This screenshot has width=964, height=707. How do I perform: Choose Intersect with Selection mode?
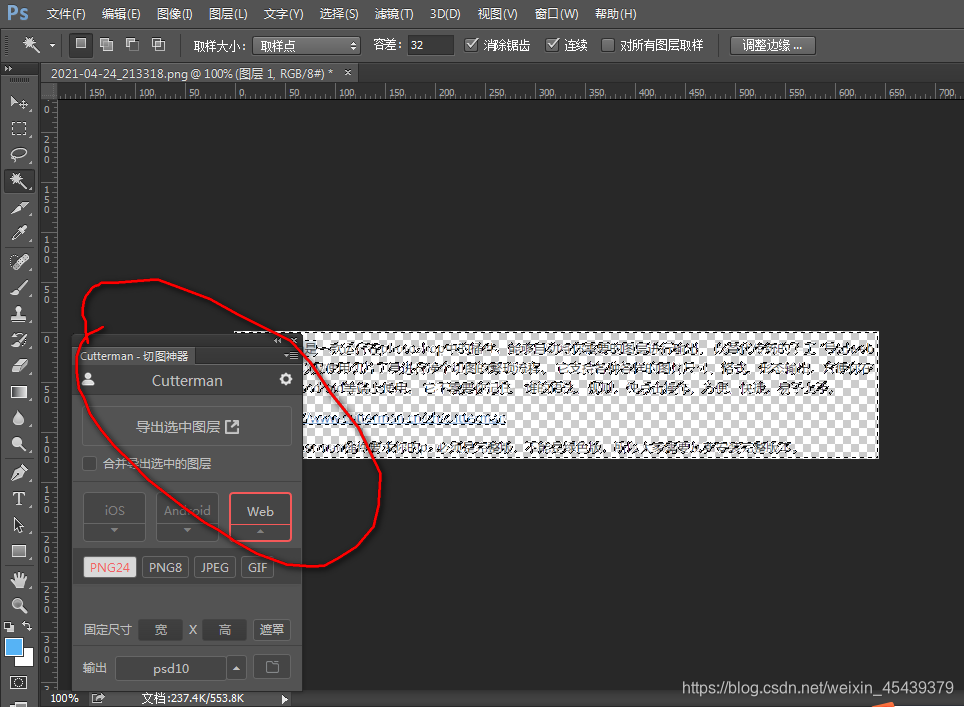159,44
